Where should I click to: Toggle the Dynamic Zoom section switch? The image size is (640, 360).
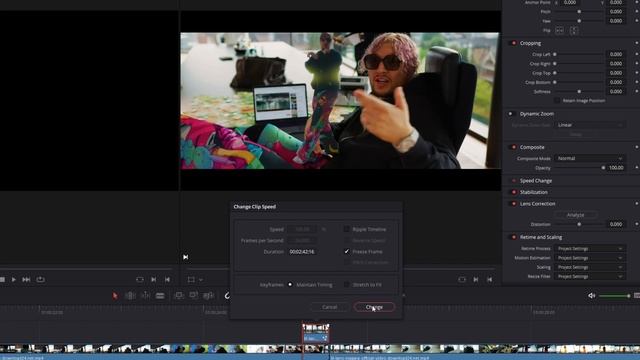click(x=511, y=114)
